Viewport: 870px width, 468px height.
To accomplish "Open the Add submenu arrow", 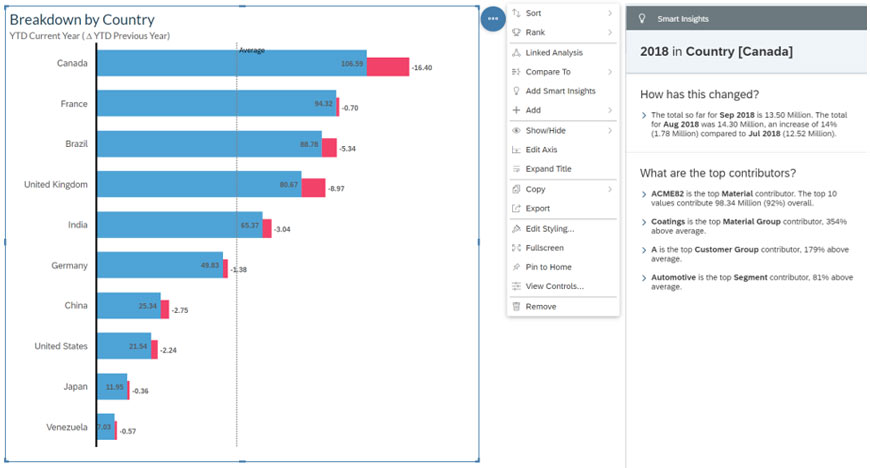I will click(x=610, y=110).
